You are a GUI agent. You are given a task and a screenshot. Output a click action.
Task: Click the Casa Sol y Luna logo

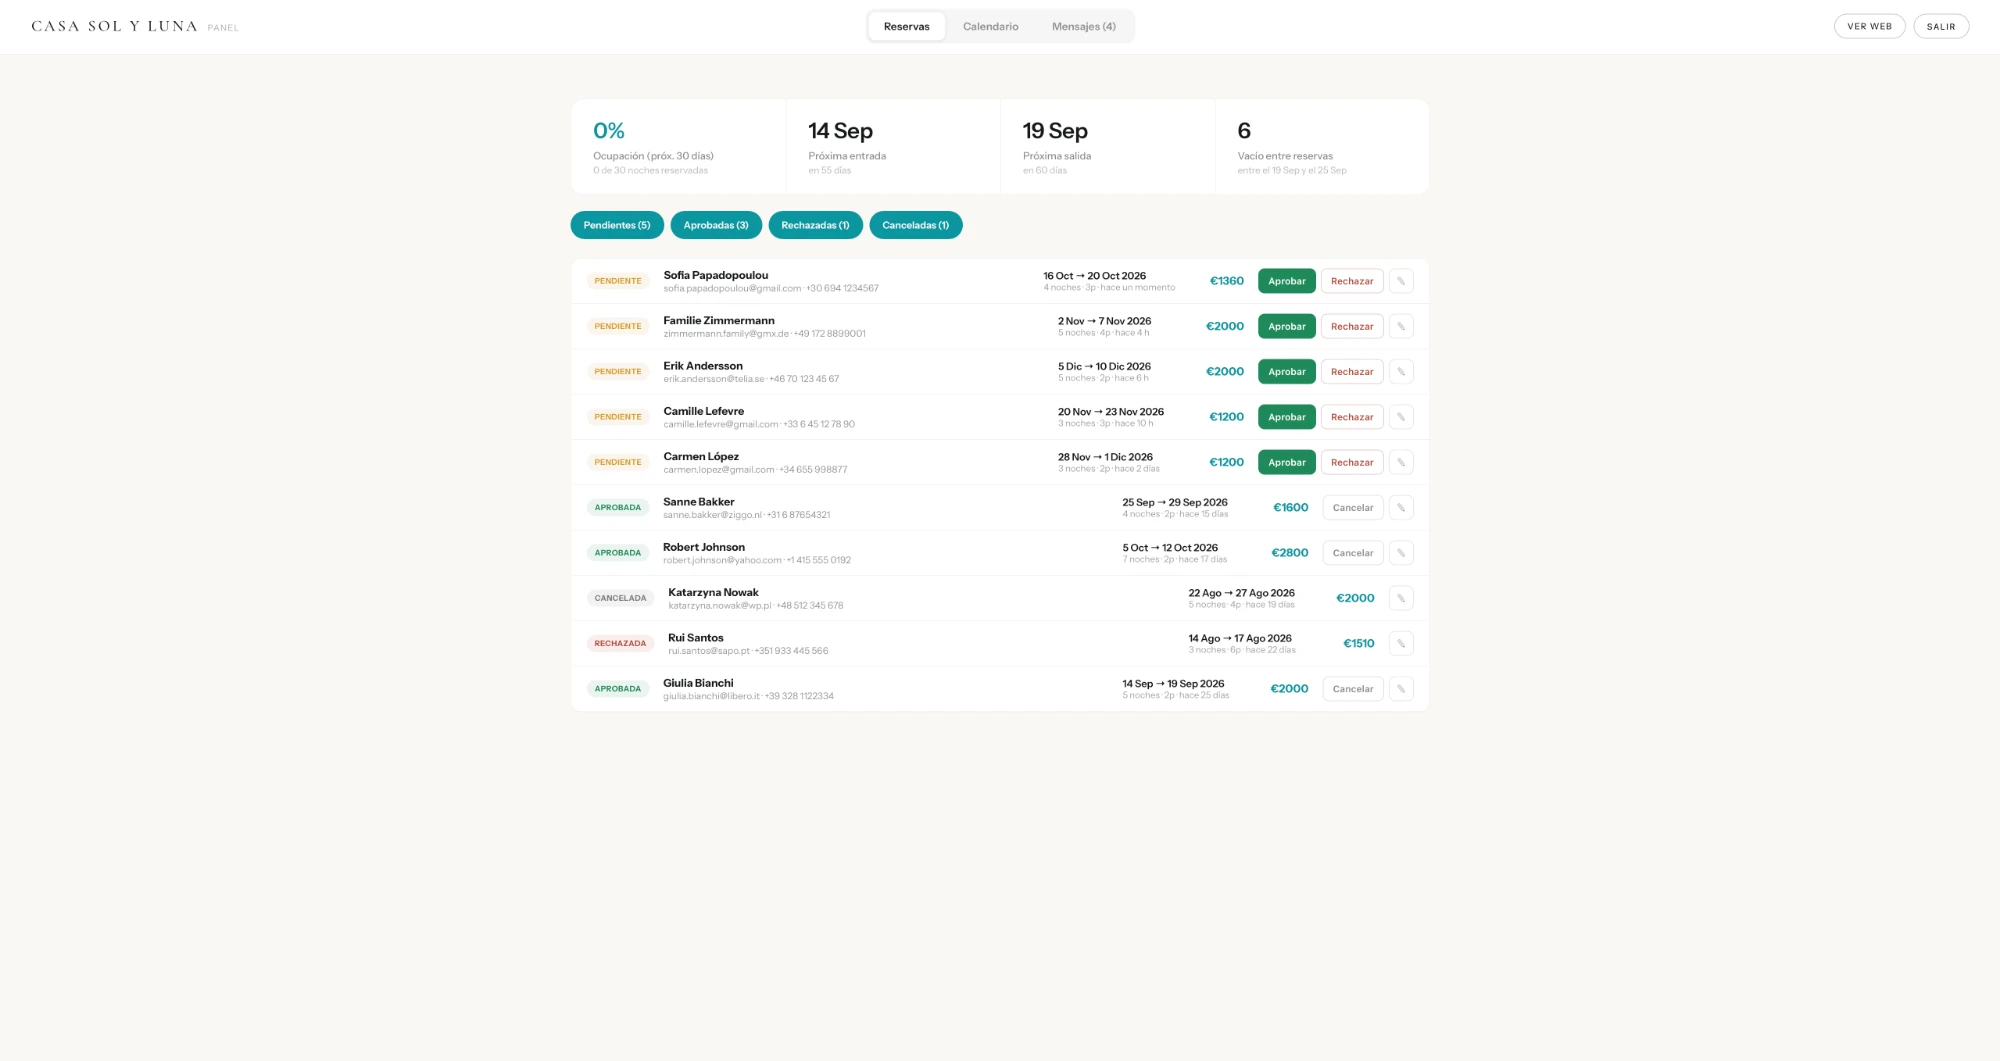click(x=114, y=26)
